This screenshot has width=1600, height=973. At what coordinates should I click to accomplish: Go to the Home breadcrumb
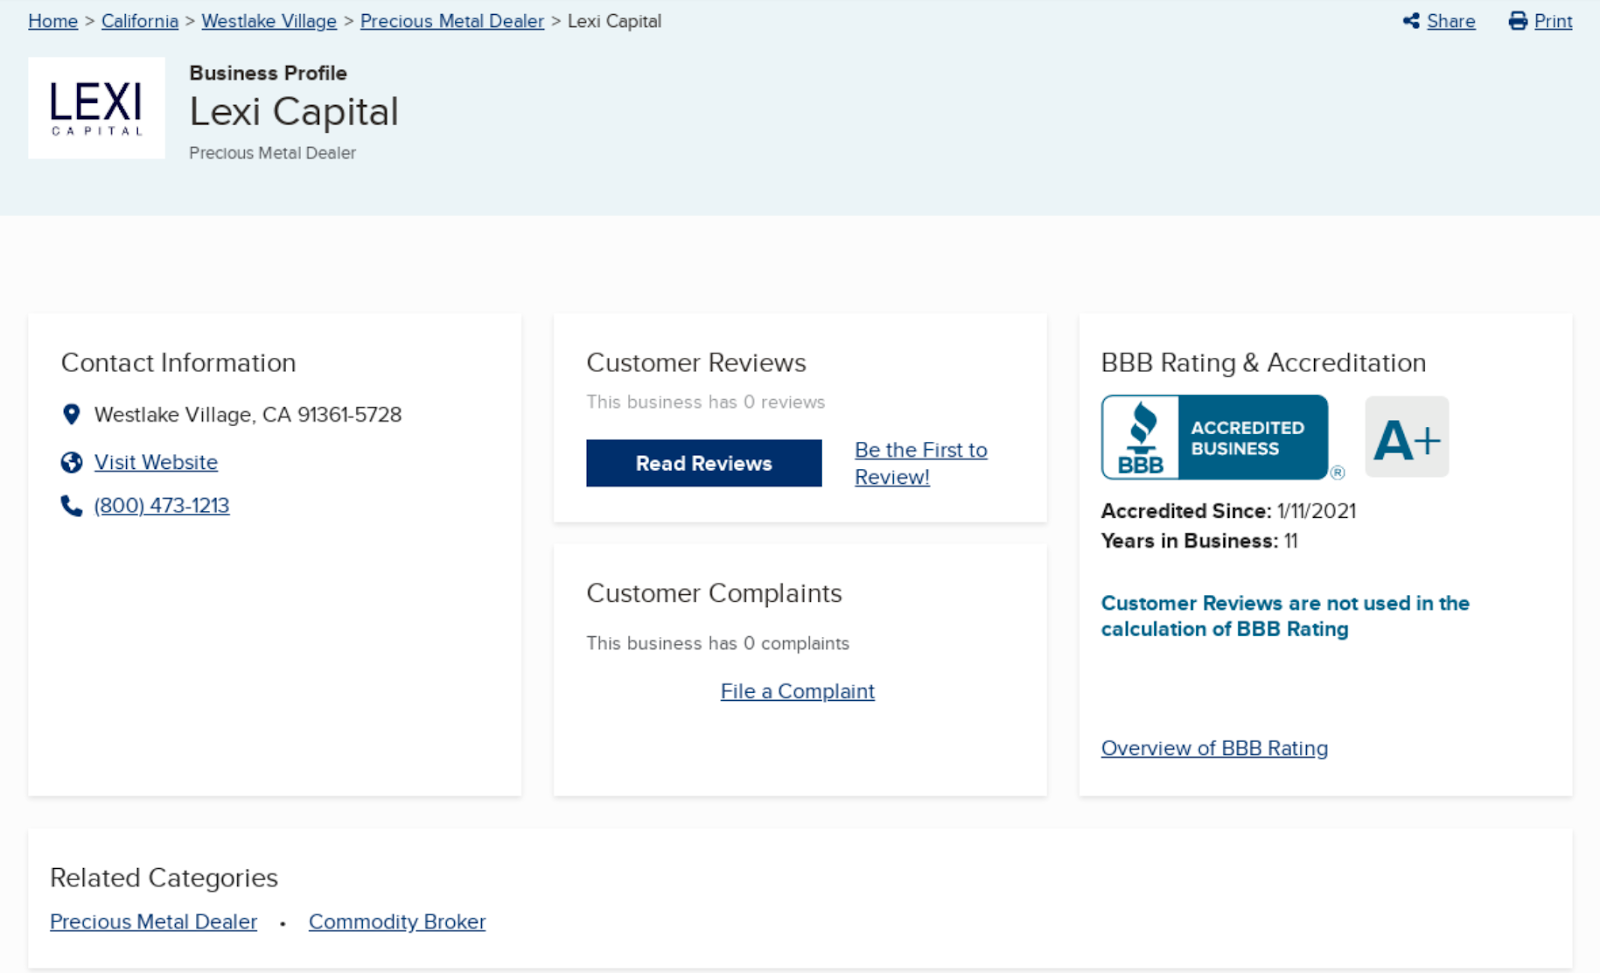point(53,21)
